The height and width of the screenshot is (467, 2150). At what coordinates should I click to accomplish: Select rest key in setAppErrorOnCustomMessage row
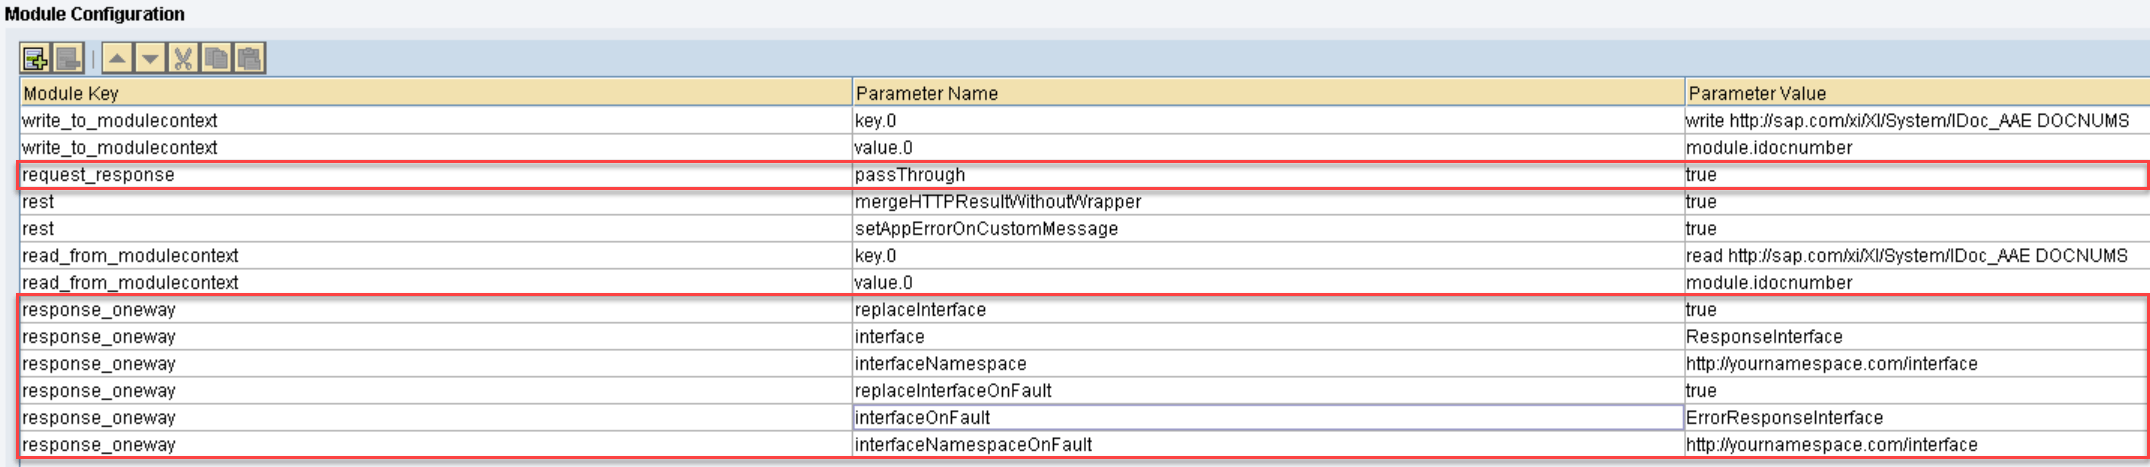tap(436, 229)
